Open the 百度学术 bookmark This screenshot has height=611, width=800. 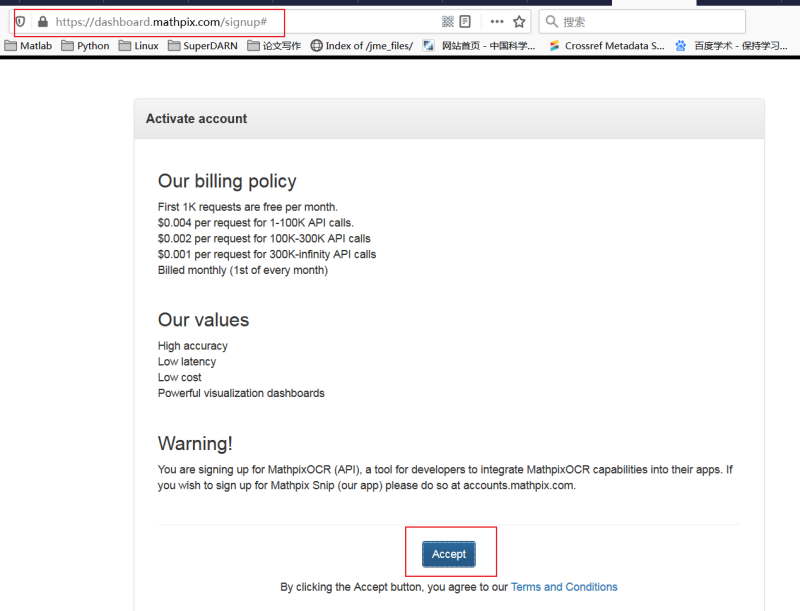click(731, 46)
